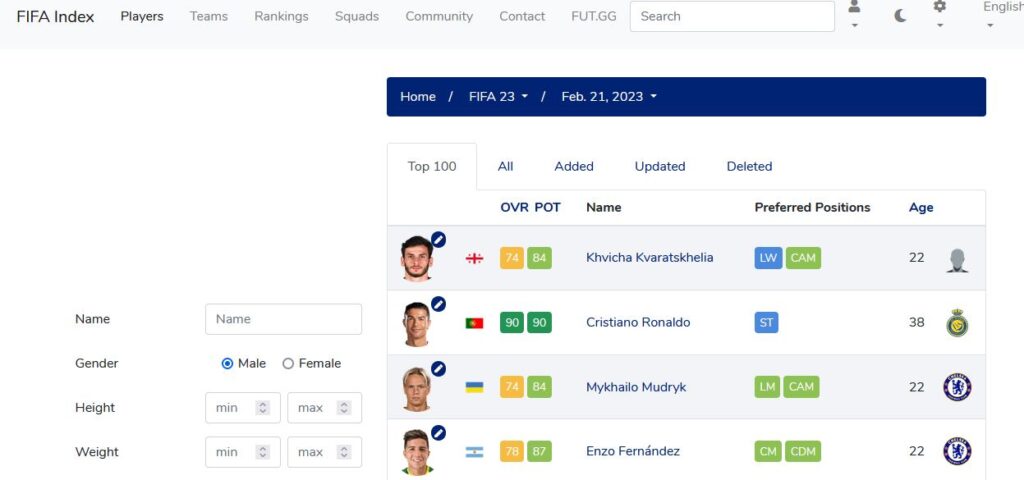Image resolution: width=1024 pixels, height=480 pixels.
Task: Click the Portugal flag beside Cristiano Ronaldo
Action: click(x=474, y=323)
